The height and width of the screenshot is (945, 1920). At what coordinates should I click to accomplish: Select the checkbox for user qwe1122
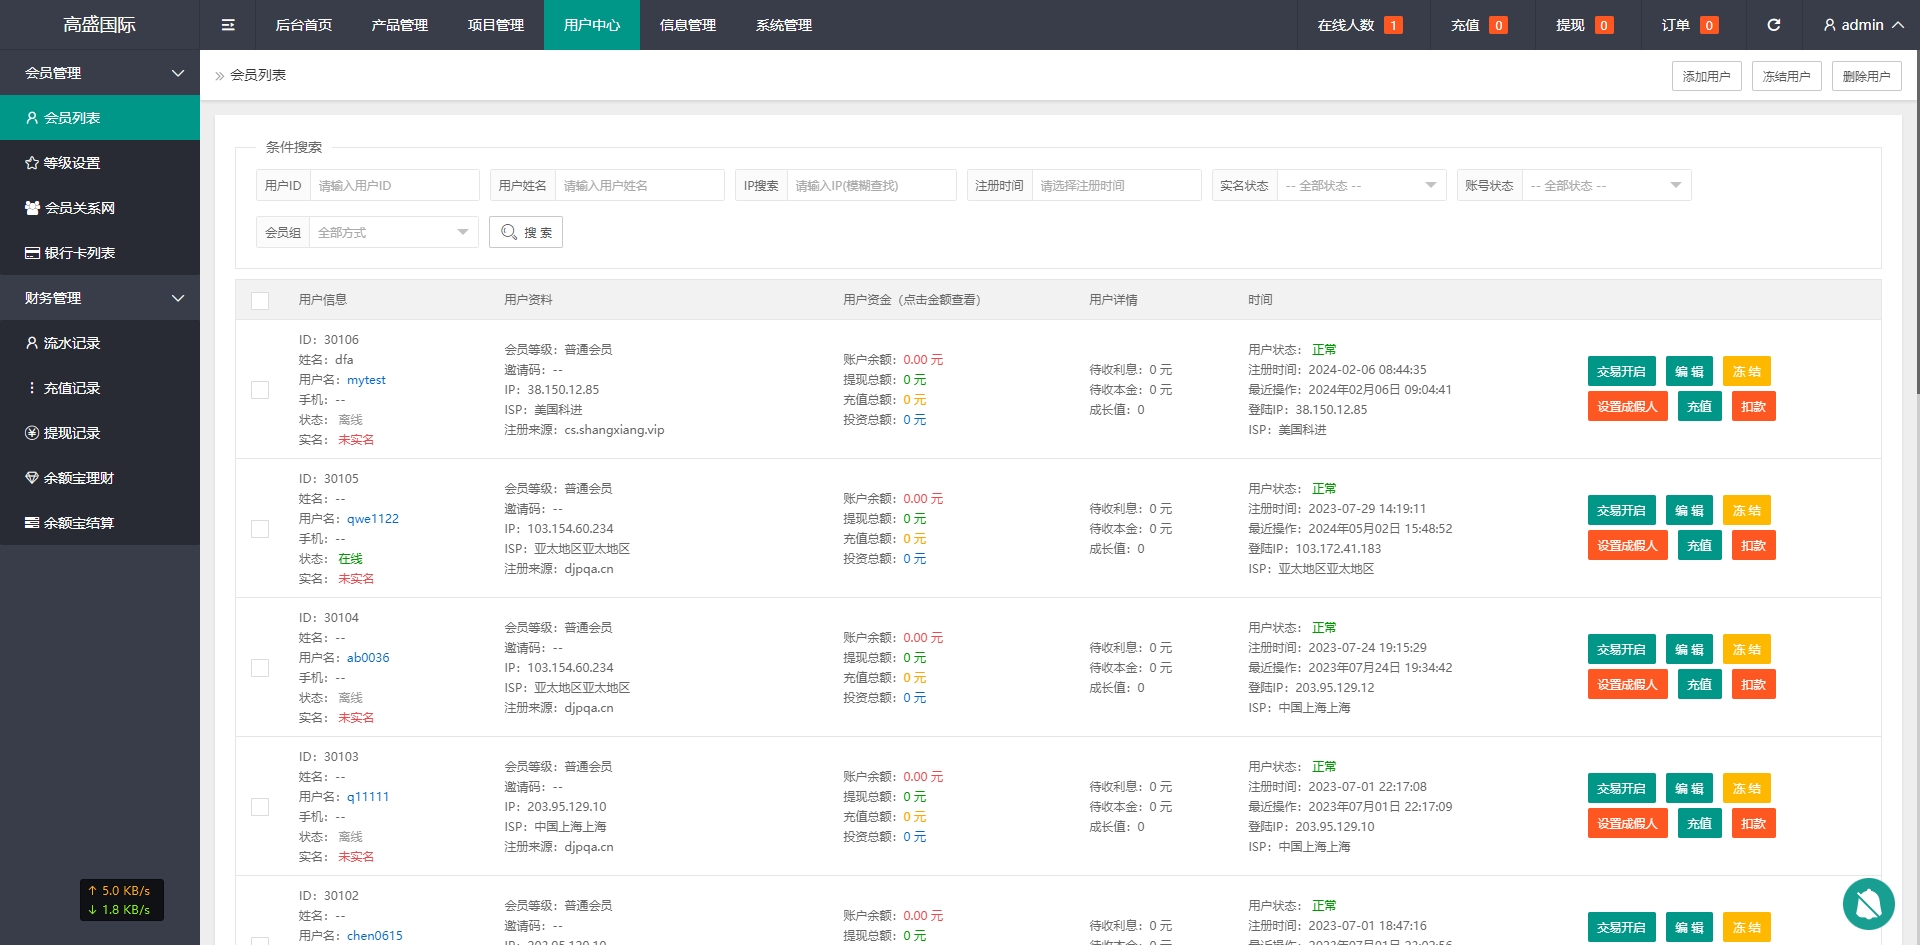point(260,529)
